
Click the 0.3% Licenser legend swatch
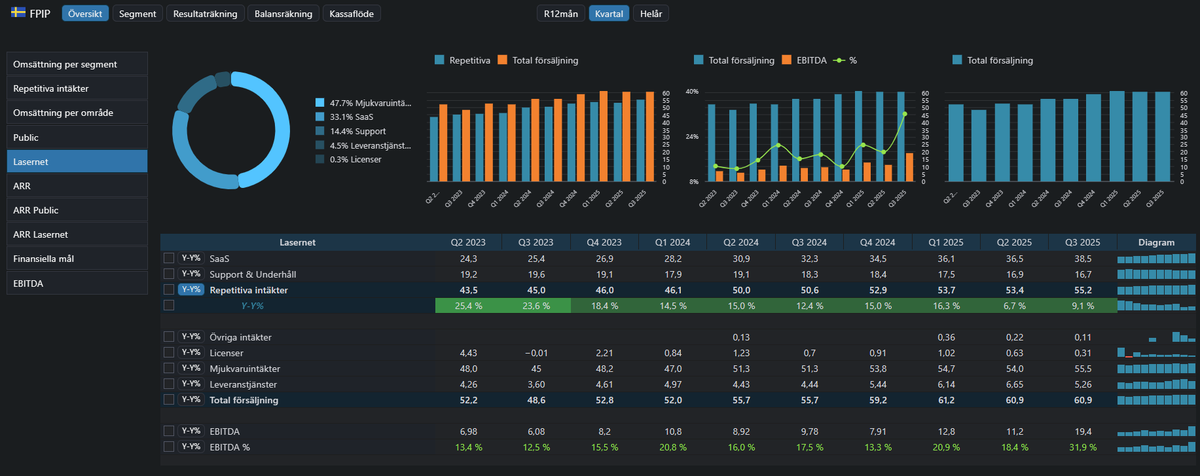click(x=320, y=159)
